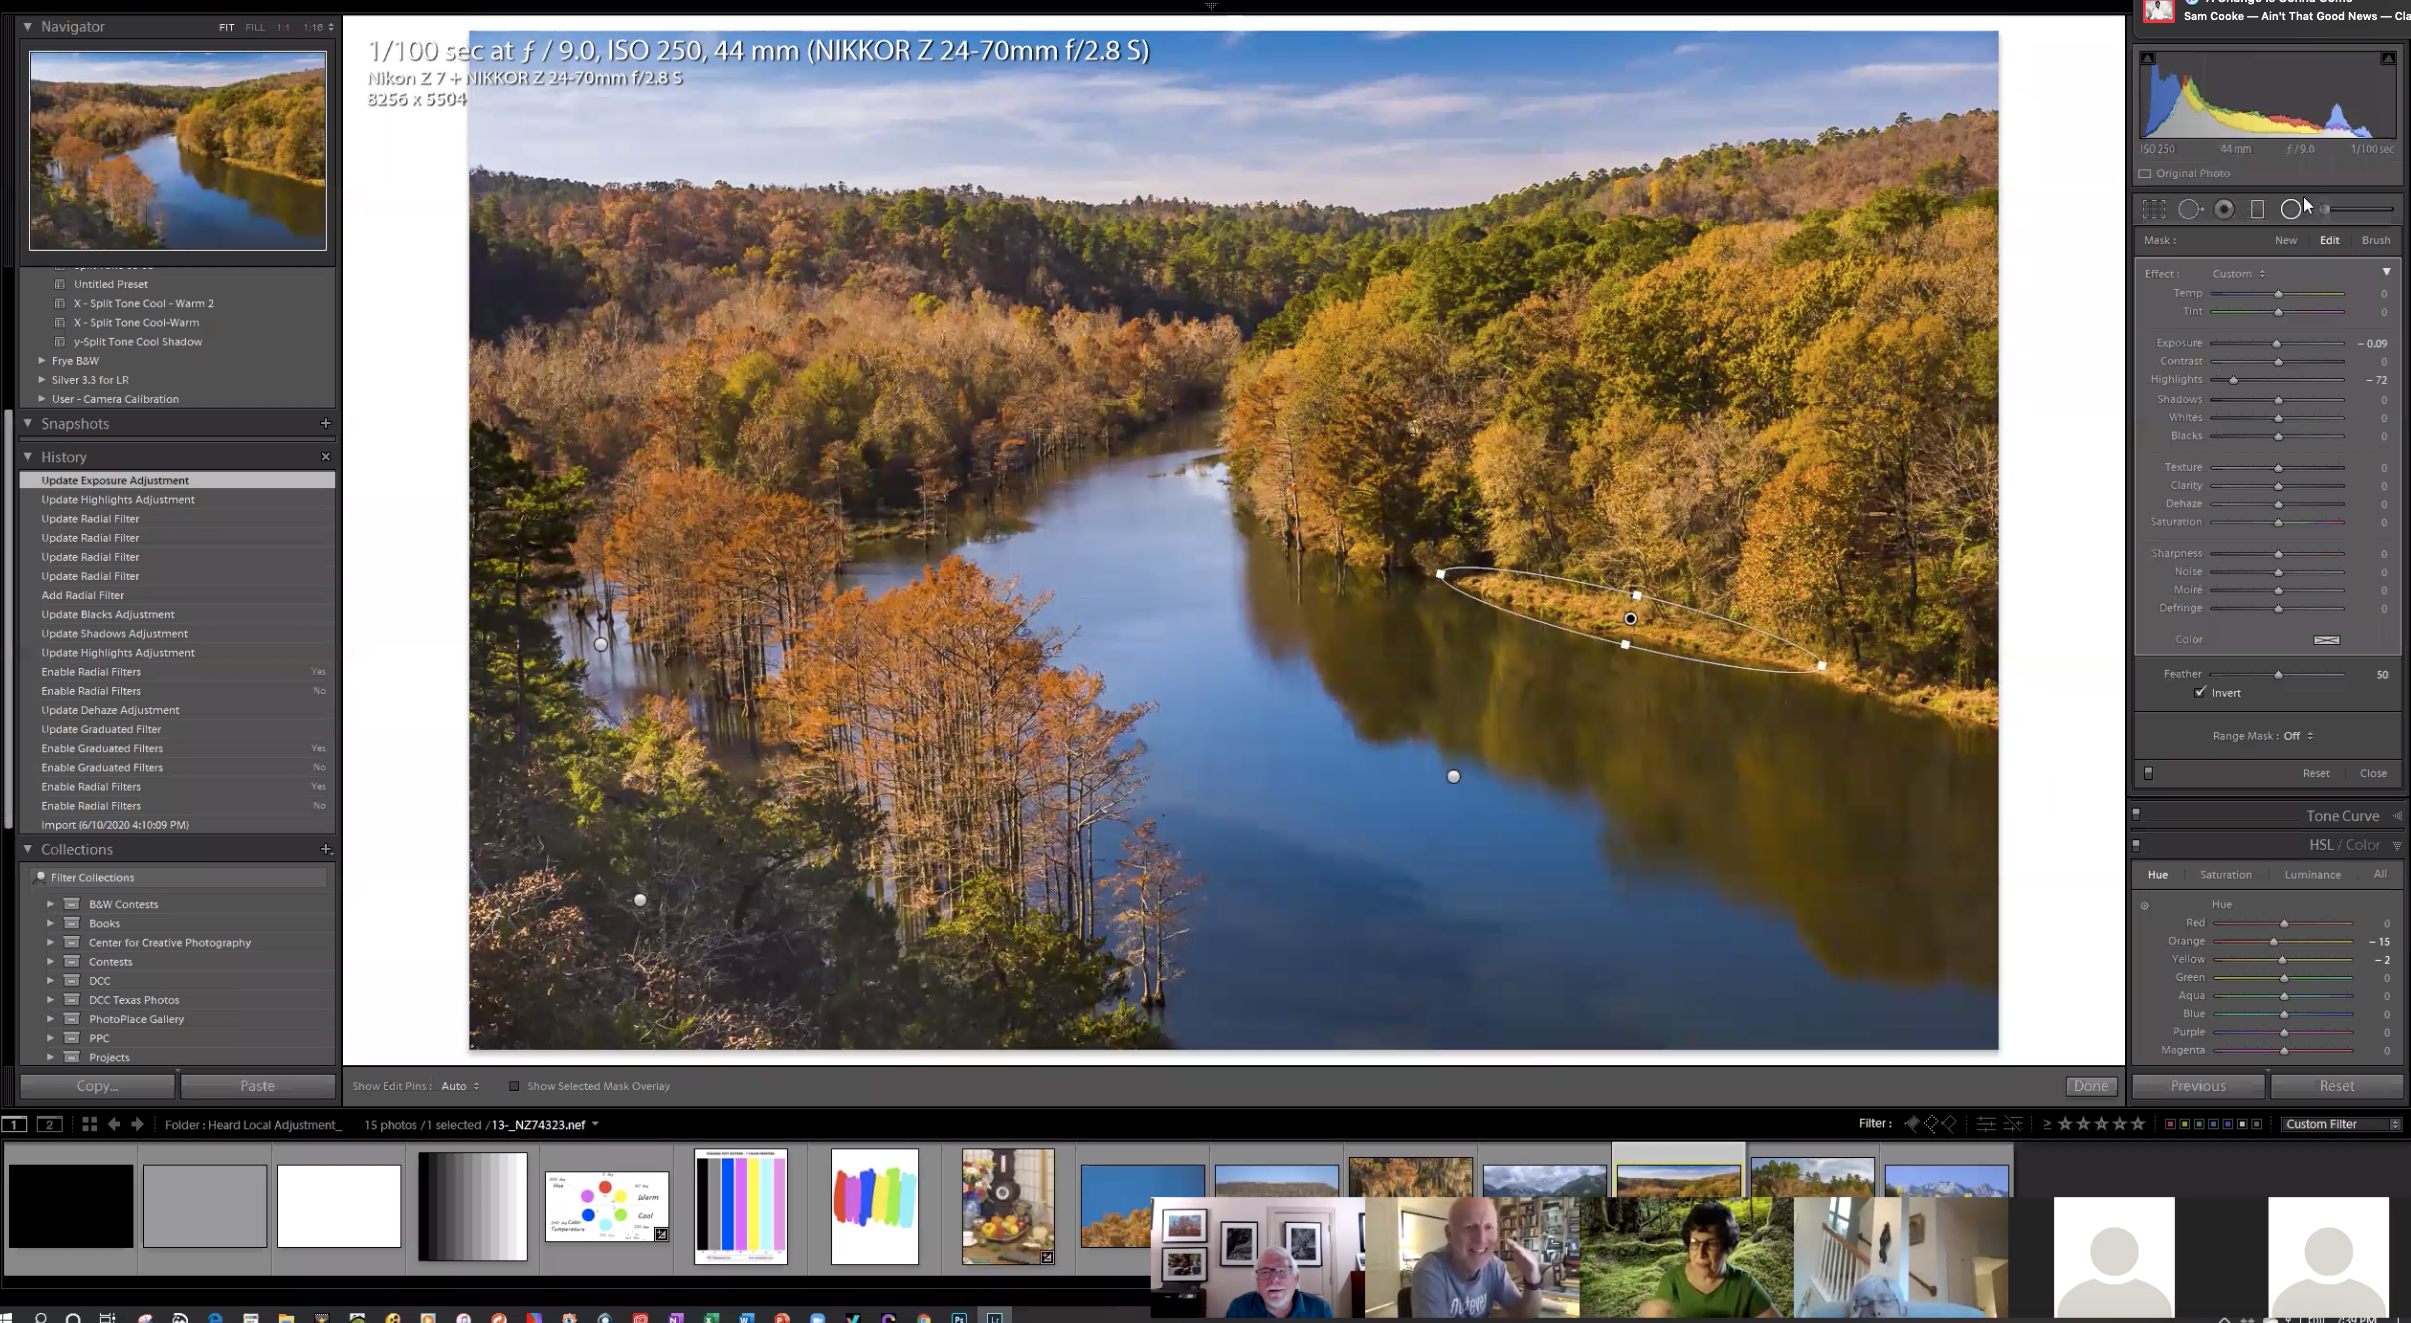
Task: Expand the B&W Contests collection
Action: tap(50, 904)
